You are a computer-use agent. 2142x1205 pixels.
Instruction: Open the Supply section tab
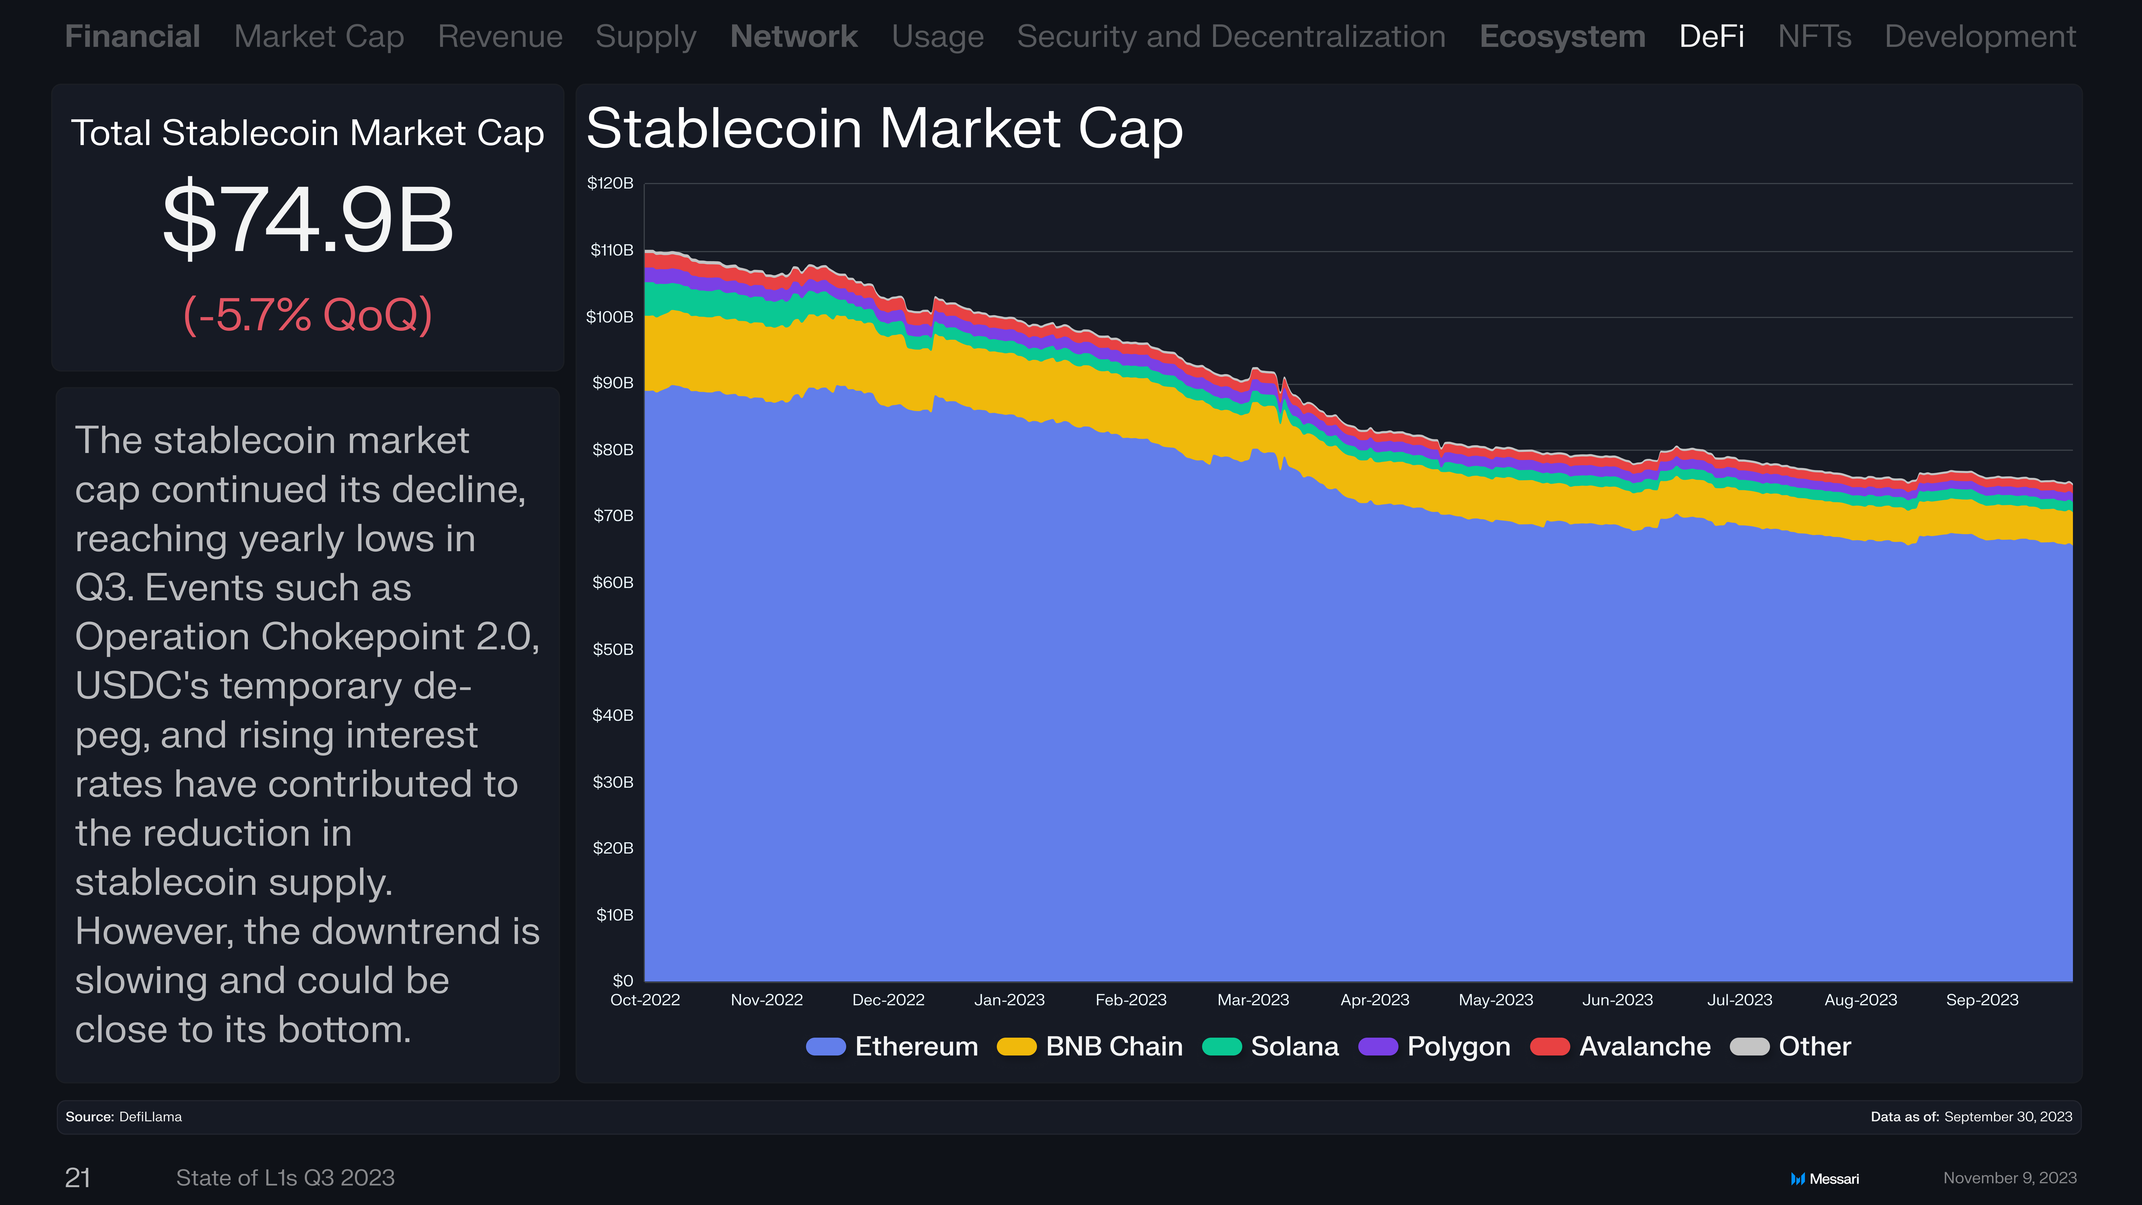point(646,38)
